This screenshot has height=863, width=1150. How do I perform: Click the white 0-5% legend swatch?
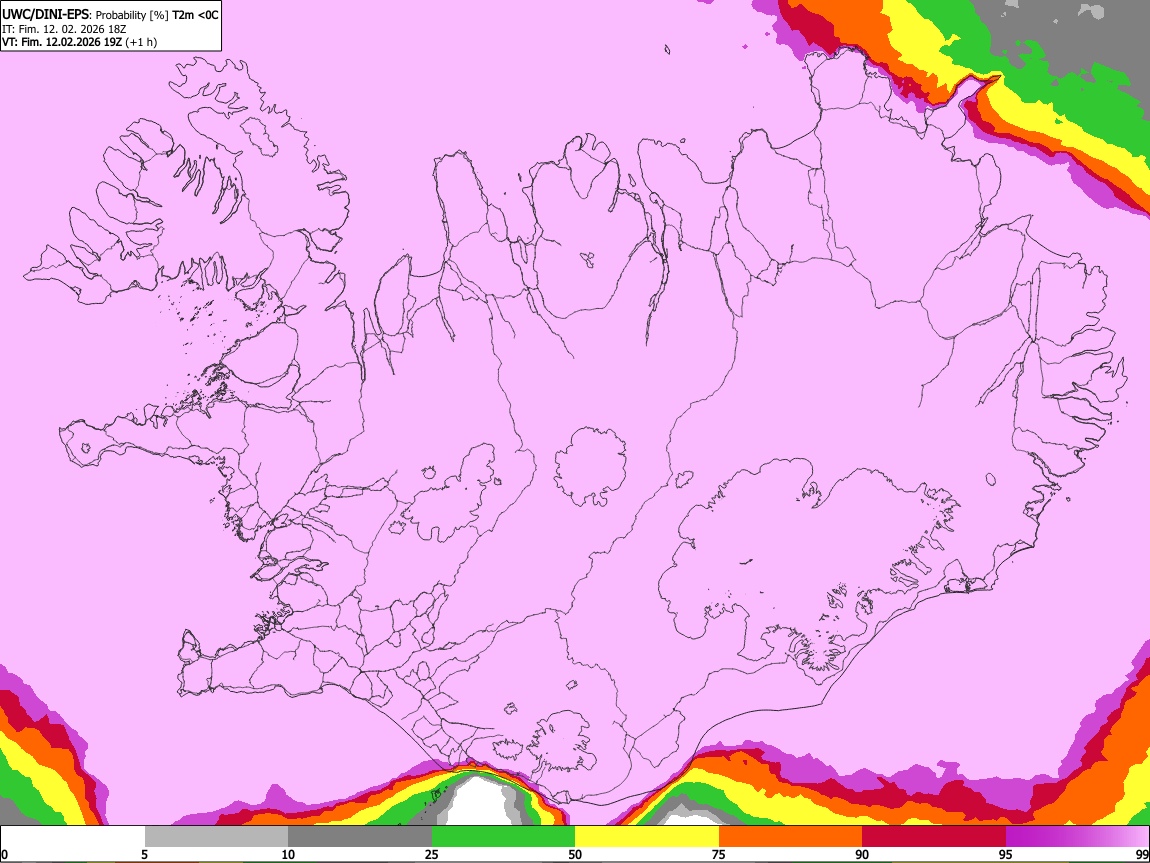(x=73, y=836)
